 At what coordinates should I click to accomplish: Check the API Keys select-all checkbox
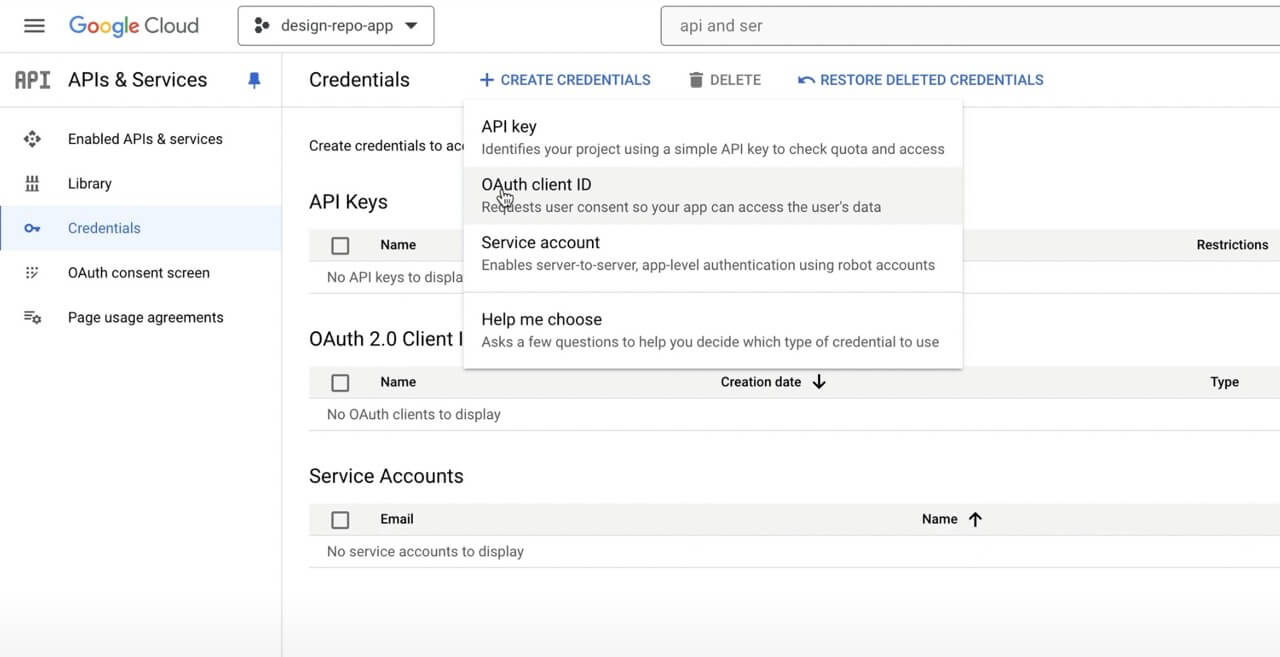(340, 244)
